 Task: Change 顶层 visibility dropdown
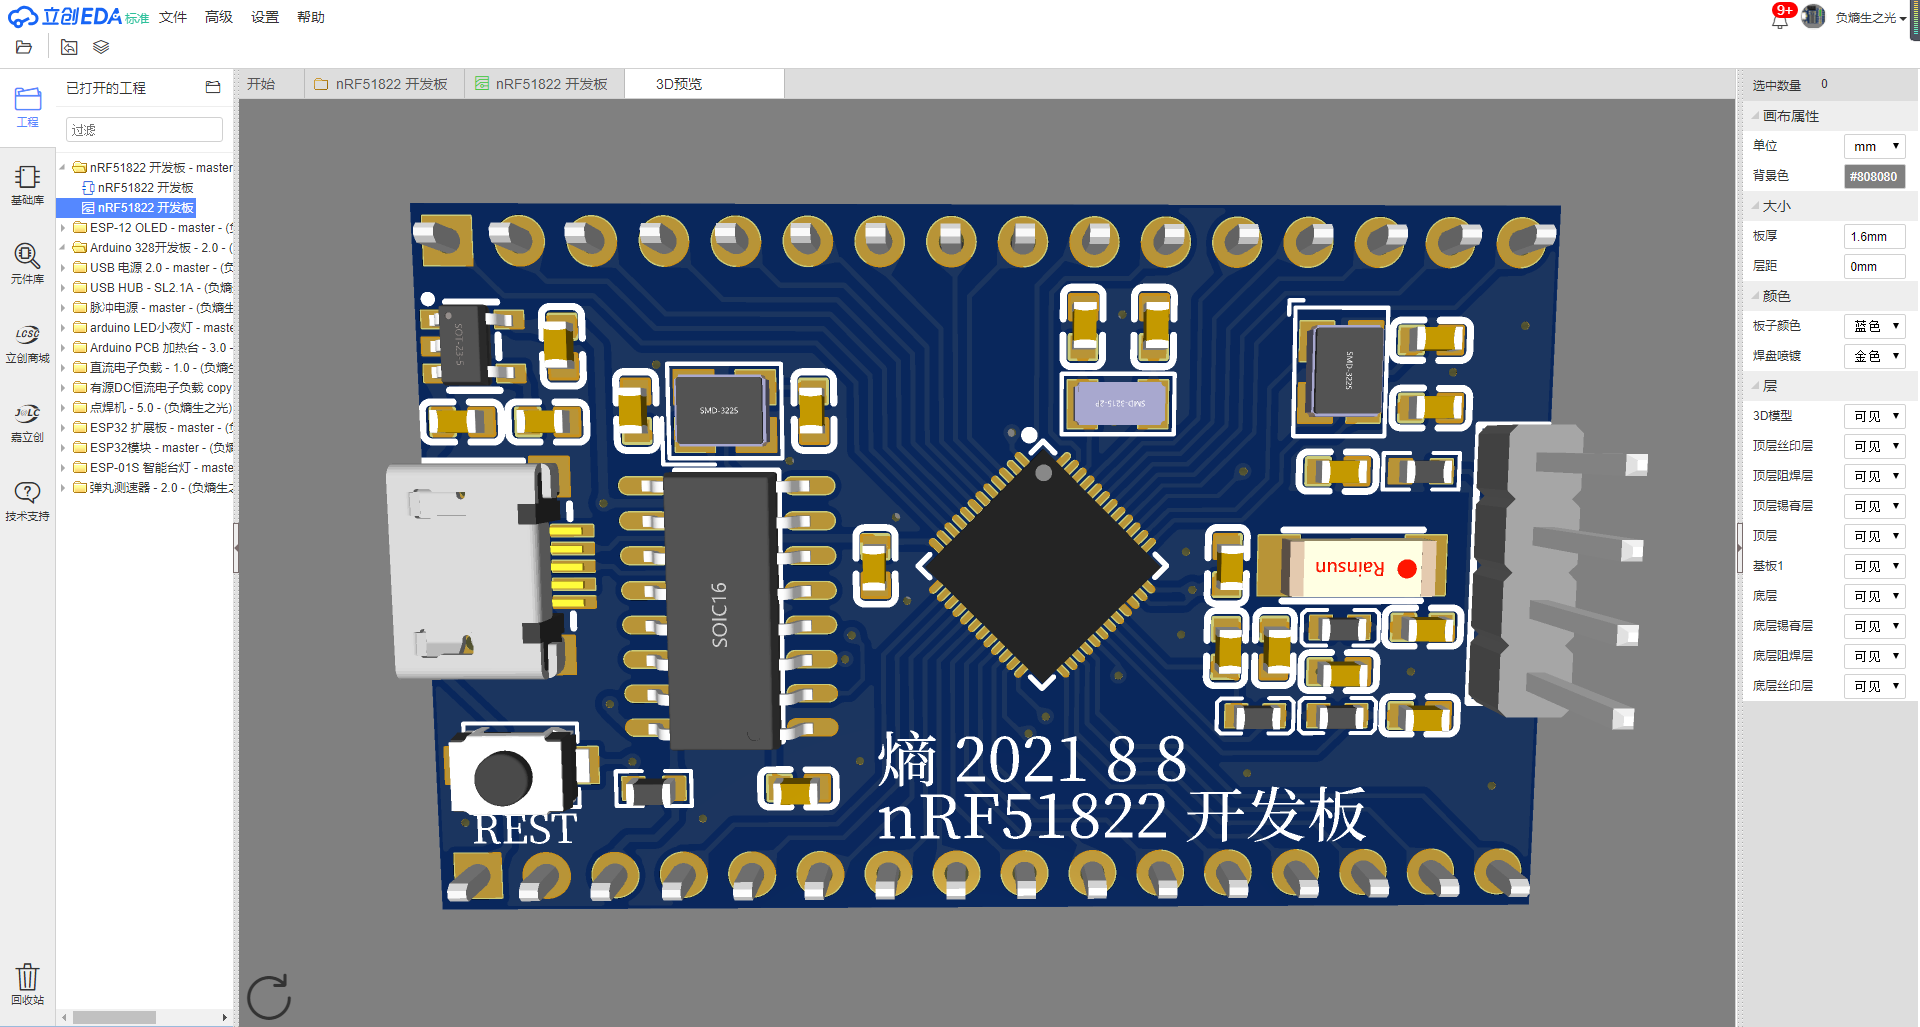(x=1874, y=536)
